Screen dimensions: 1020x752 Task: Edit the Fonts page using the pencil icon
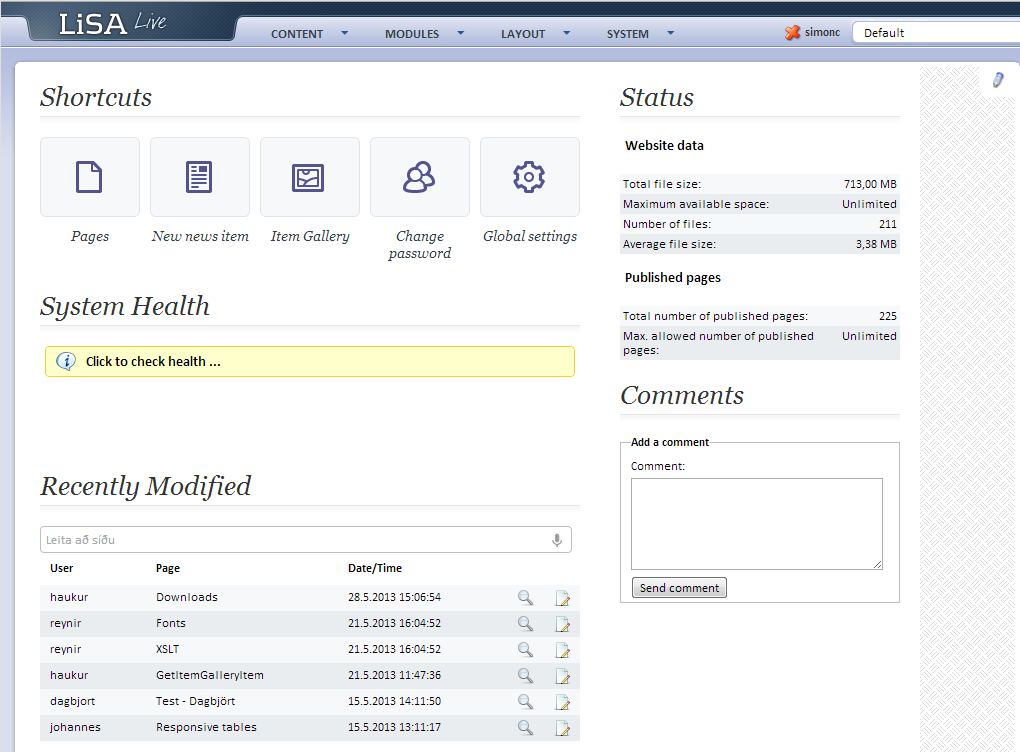563,624
